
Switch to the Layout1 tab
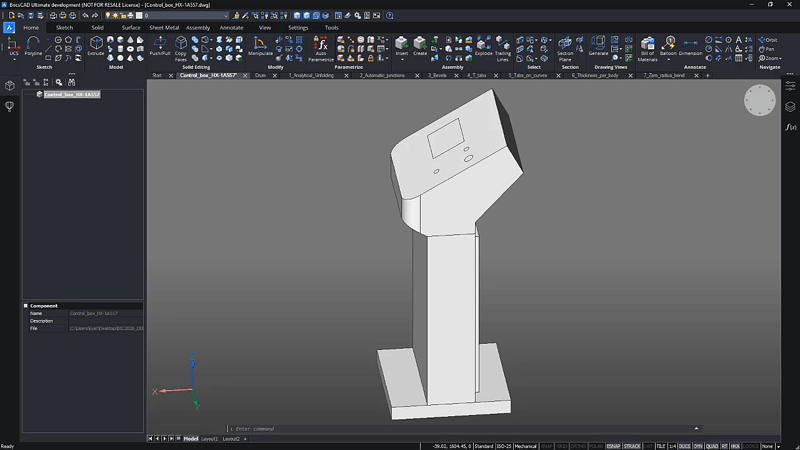pyautogui.click(x=209, y=439)
